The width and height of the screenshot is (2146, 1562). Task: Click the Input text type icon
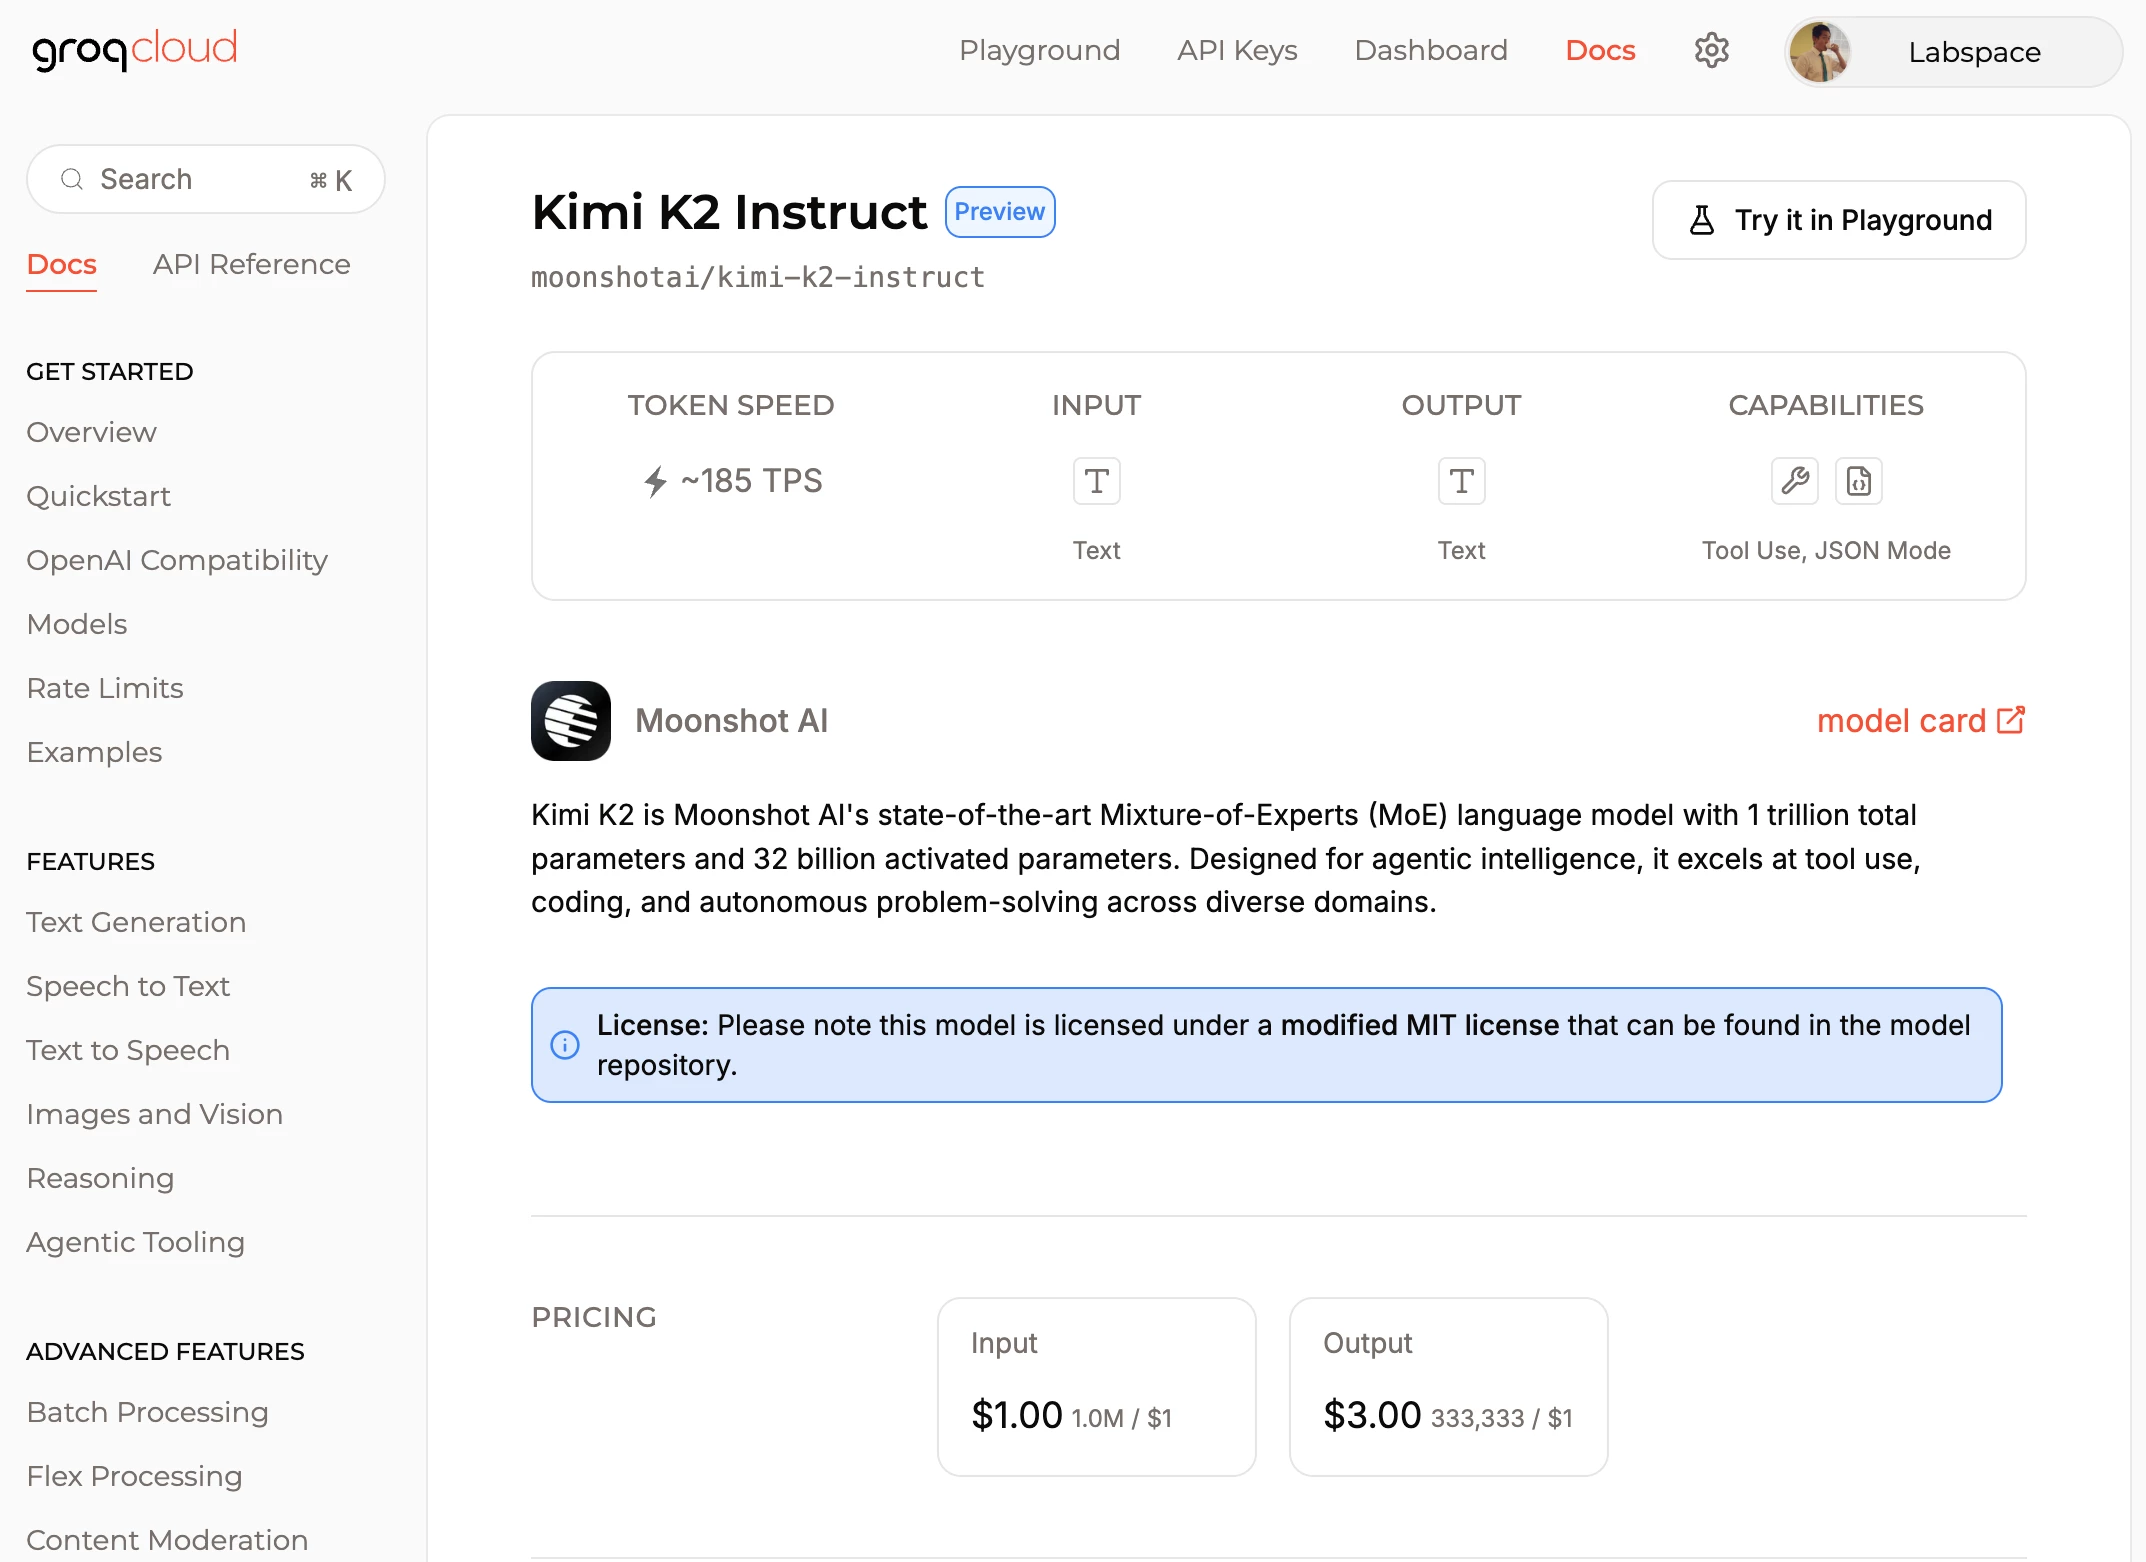[1096, 481]
